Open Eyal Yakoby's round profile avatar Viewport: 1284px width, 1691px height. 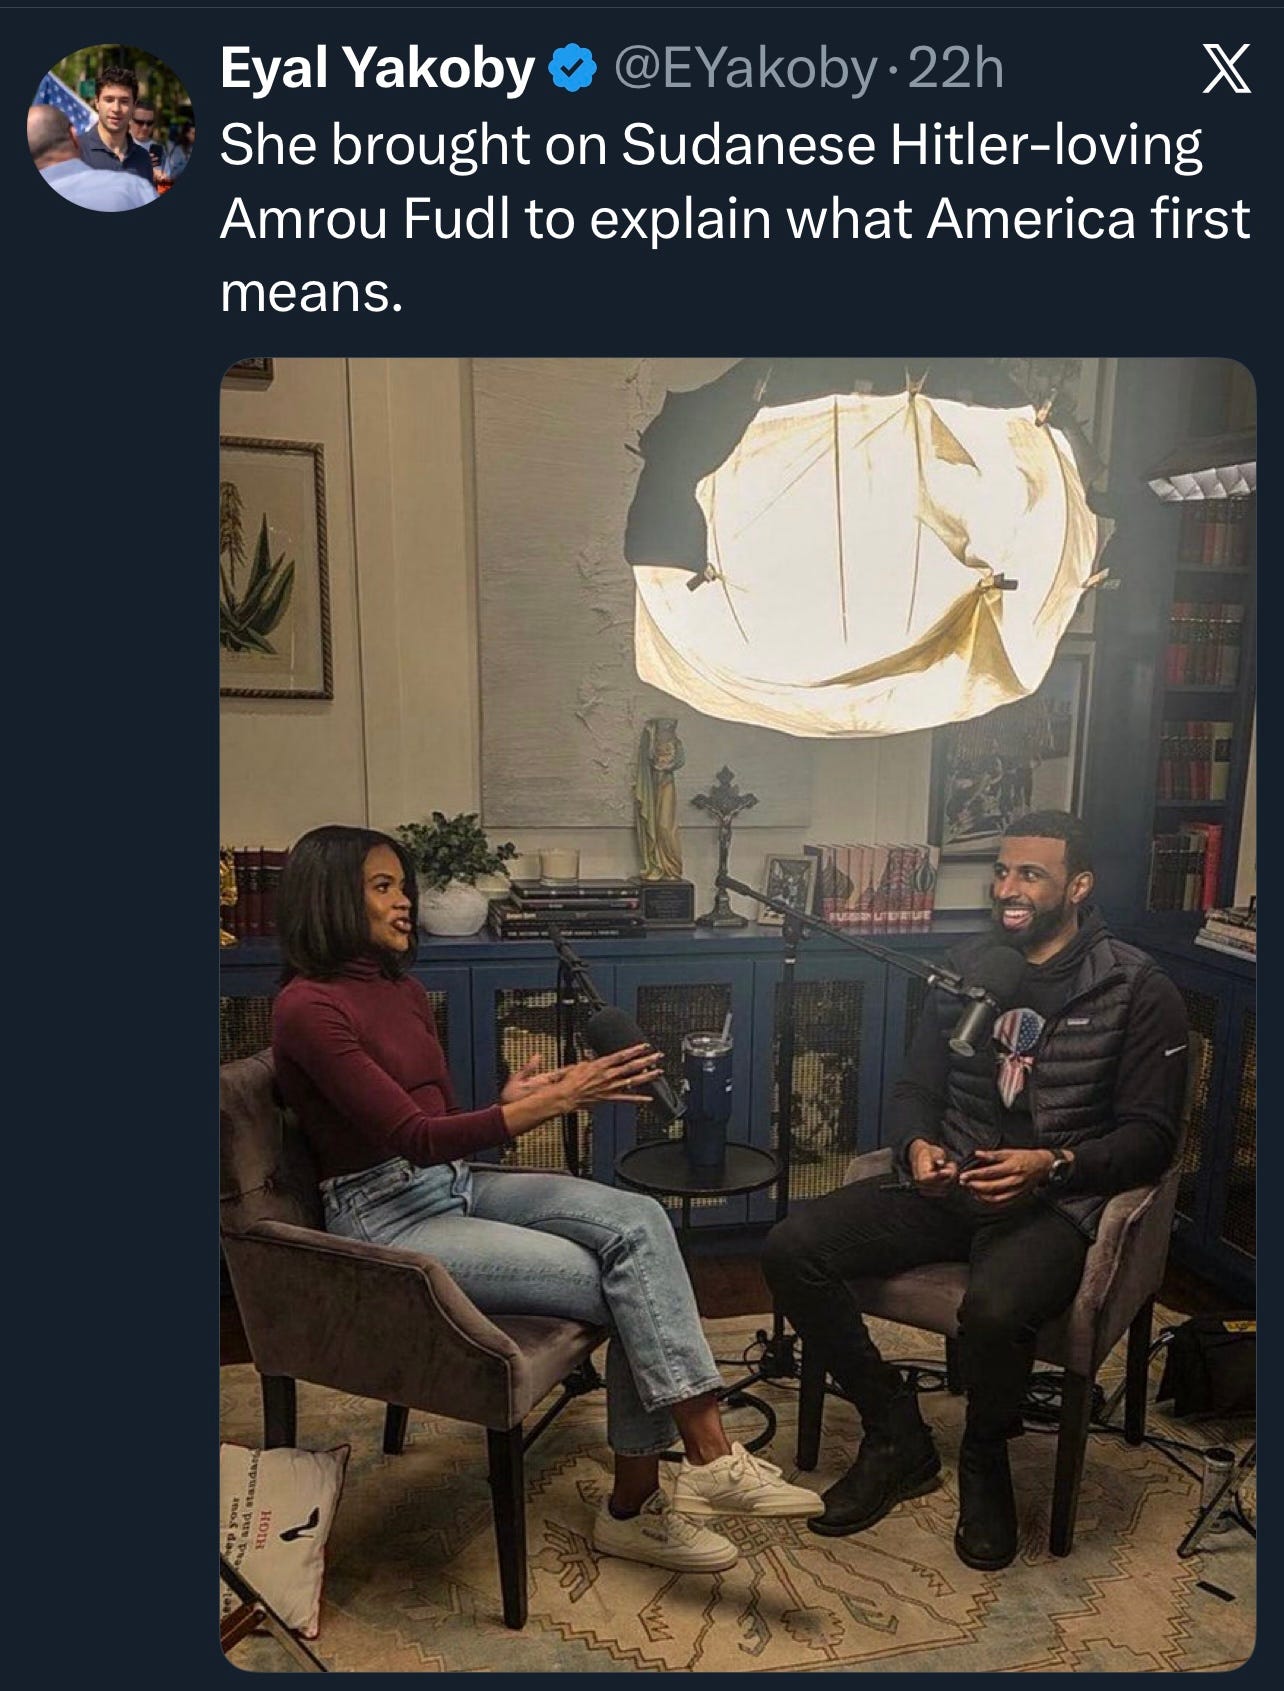click(x=111, y=125)
